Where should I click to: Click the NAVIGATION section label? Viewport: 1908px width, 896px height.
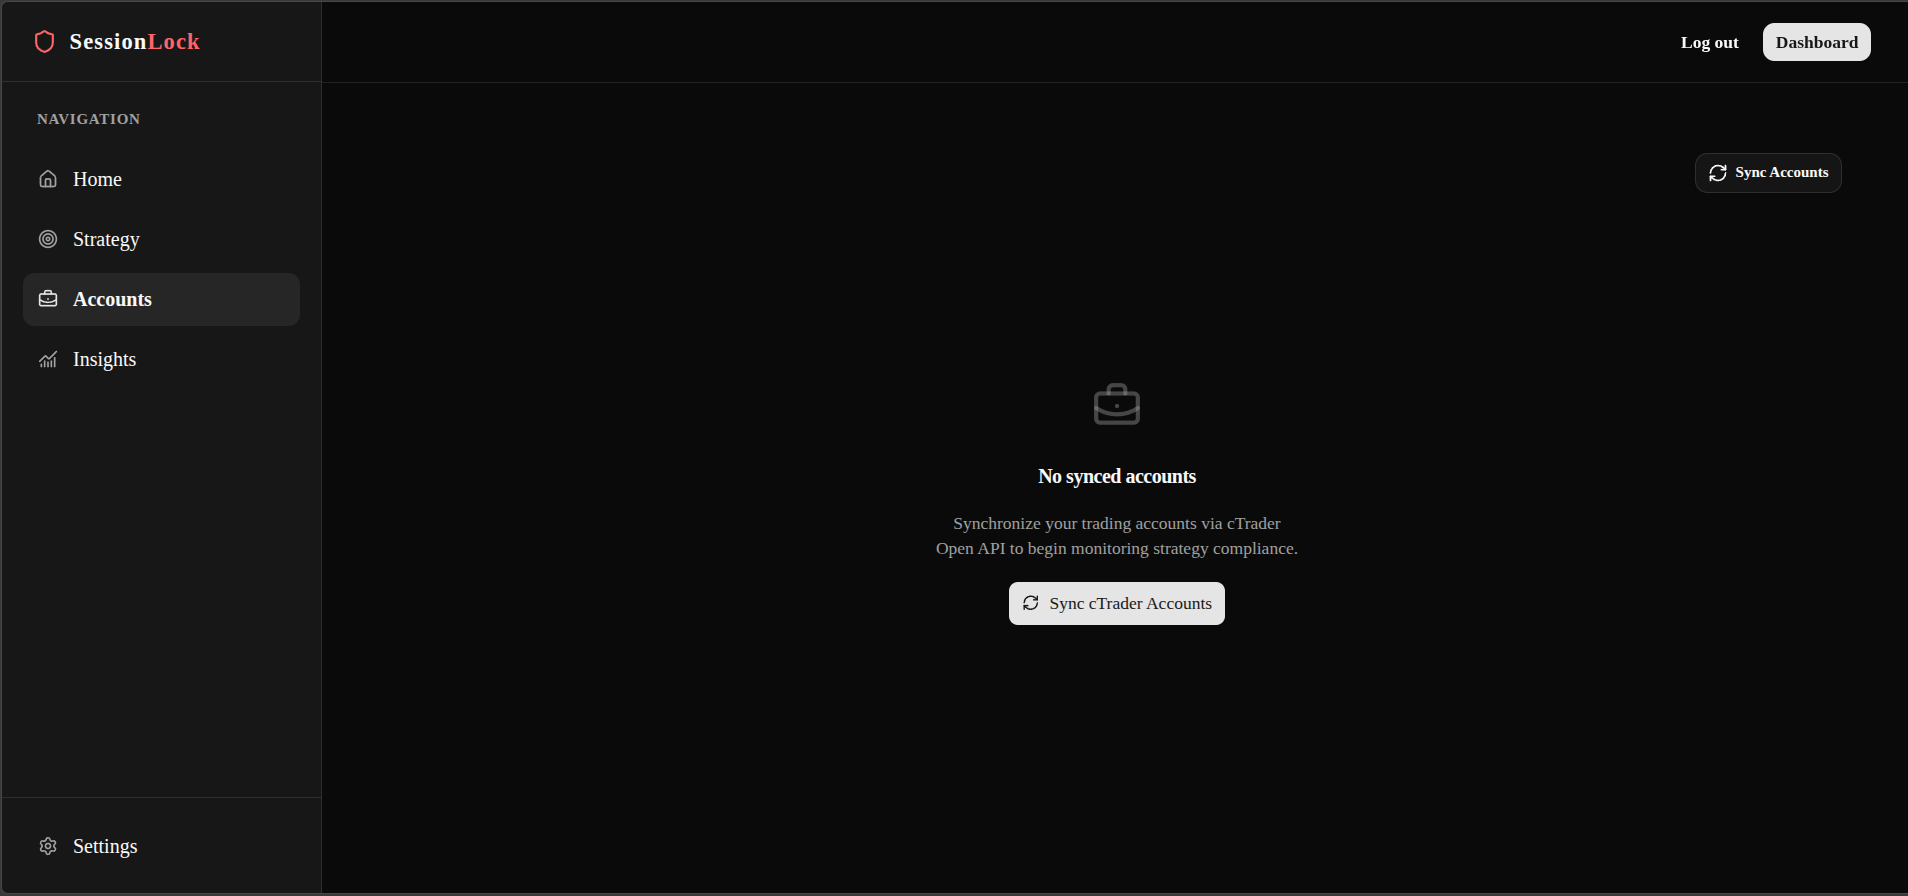(89, 119)
